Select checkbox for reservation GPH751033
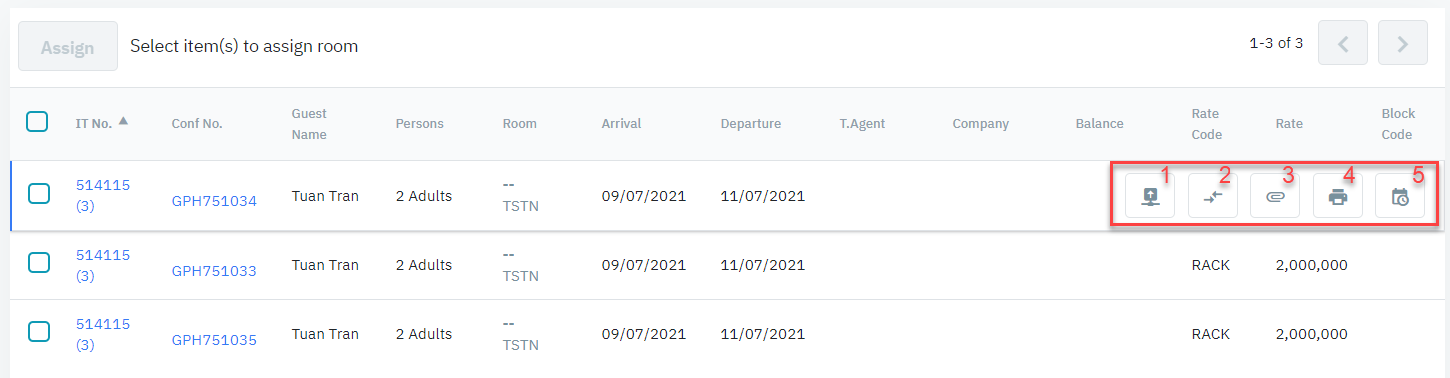 [x=39, y=263]
